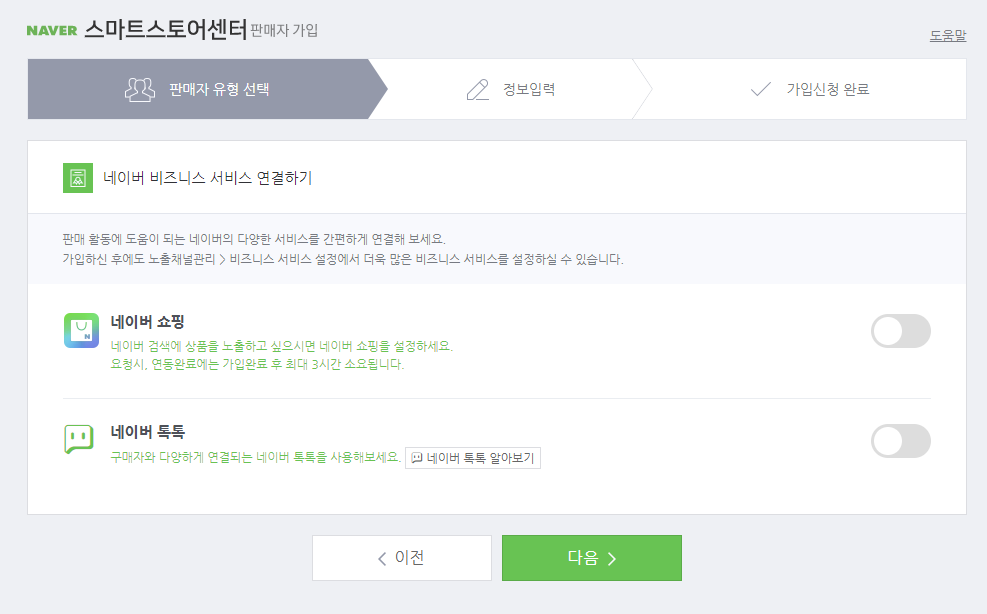
Task: Click the people icon in 판매자 유형 선택 step
Action: (140, 89)
